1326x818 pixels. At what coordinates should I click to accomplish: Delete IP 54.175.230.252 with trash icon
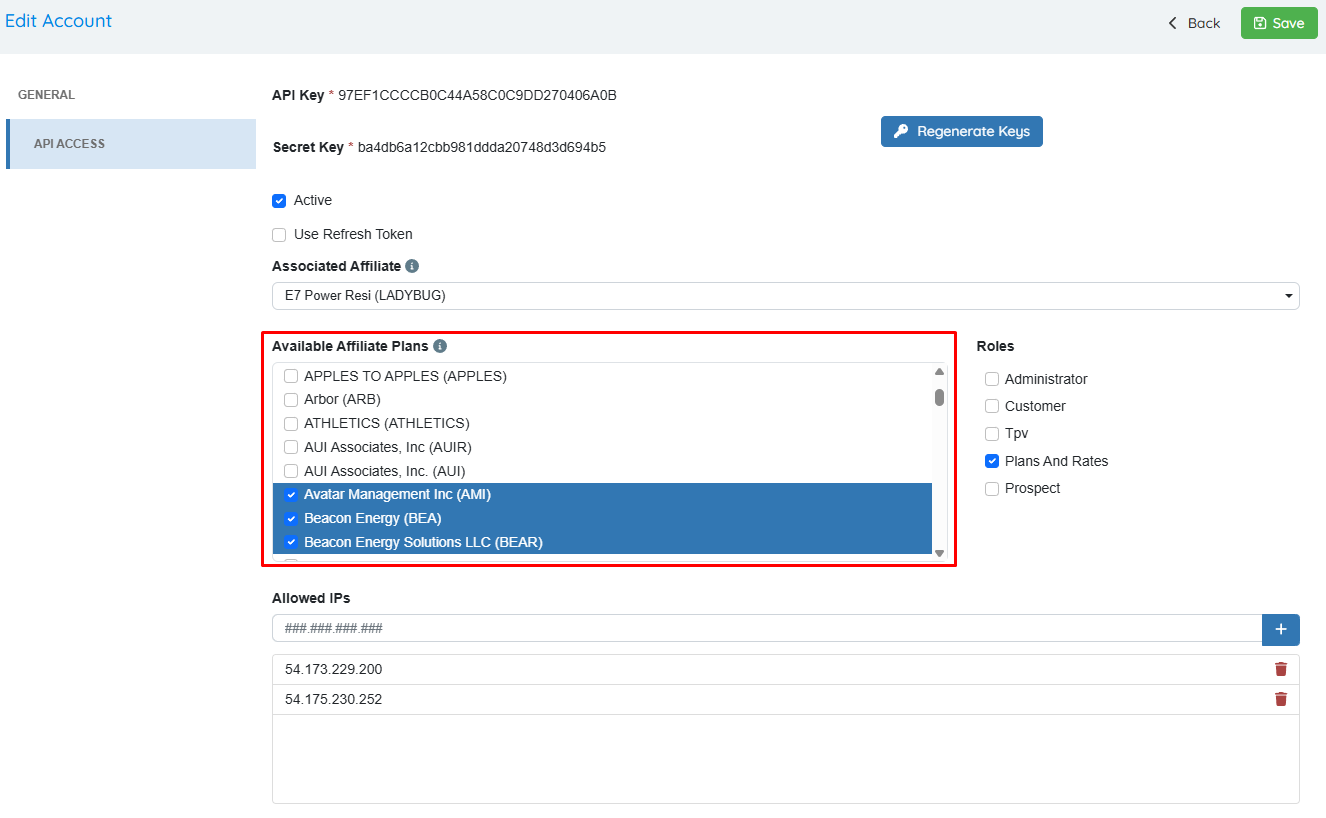[x=1281, y=699]
